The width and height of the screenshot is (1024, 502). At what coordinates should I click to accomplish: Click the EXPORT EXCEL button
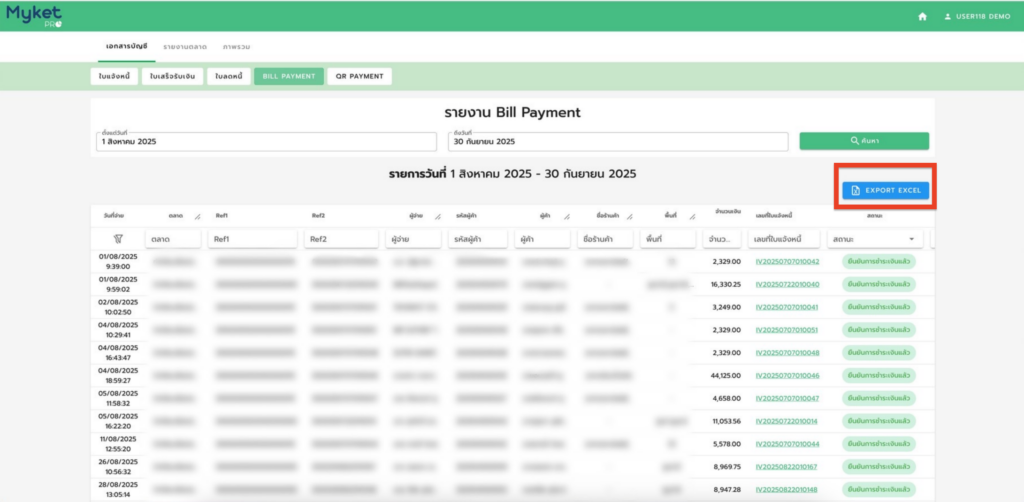click(x=886, y=191)
